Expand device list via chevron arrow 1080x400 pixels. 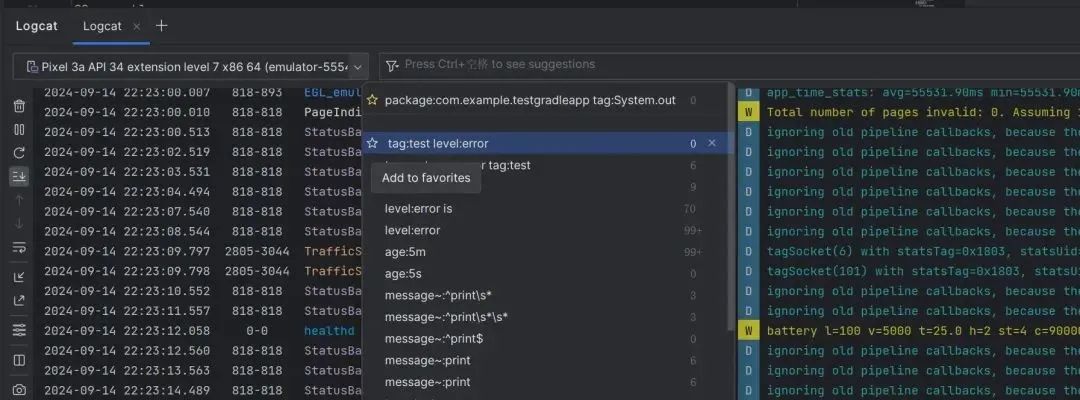[357, 67]
